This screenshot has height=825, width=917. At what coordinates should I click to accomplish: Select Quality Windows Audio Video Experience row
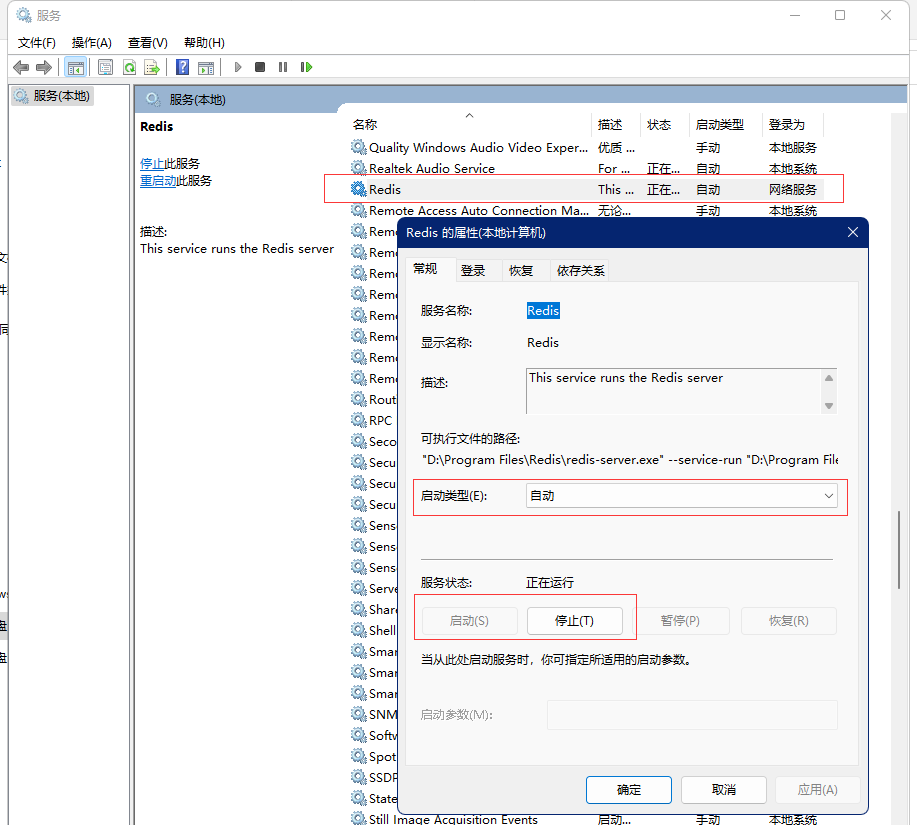tap(587, 147)
